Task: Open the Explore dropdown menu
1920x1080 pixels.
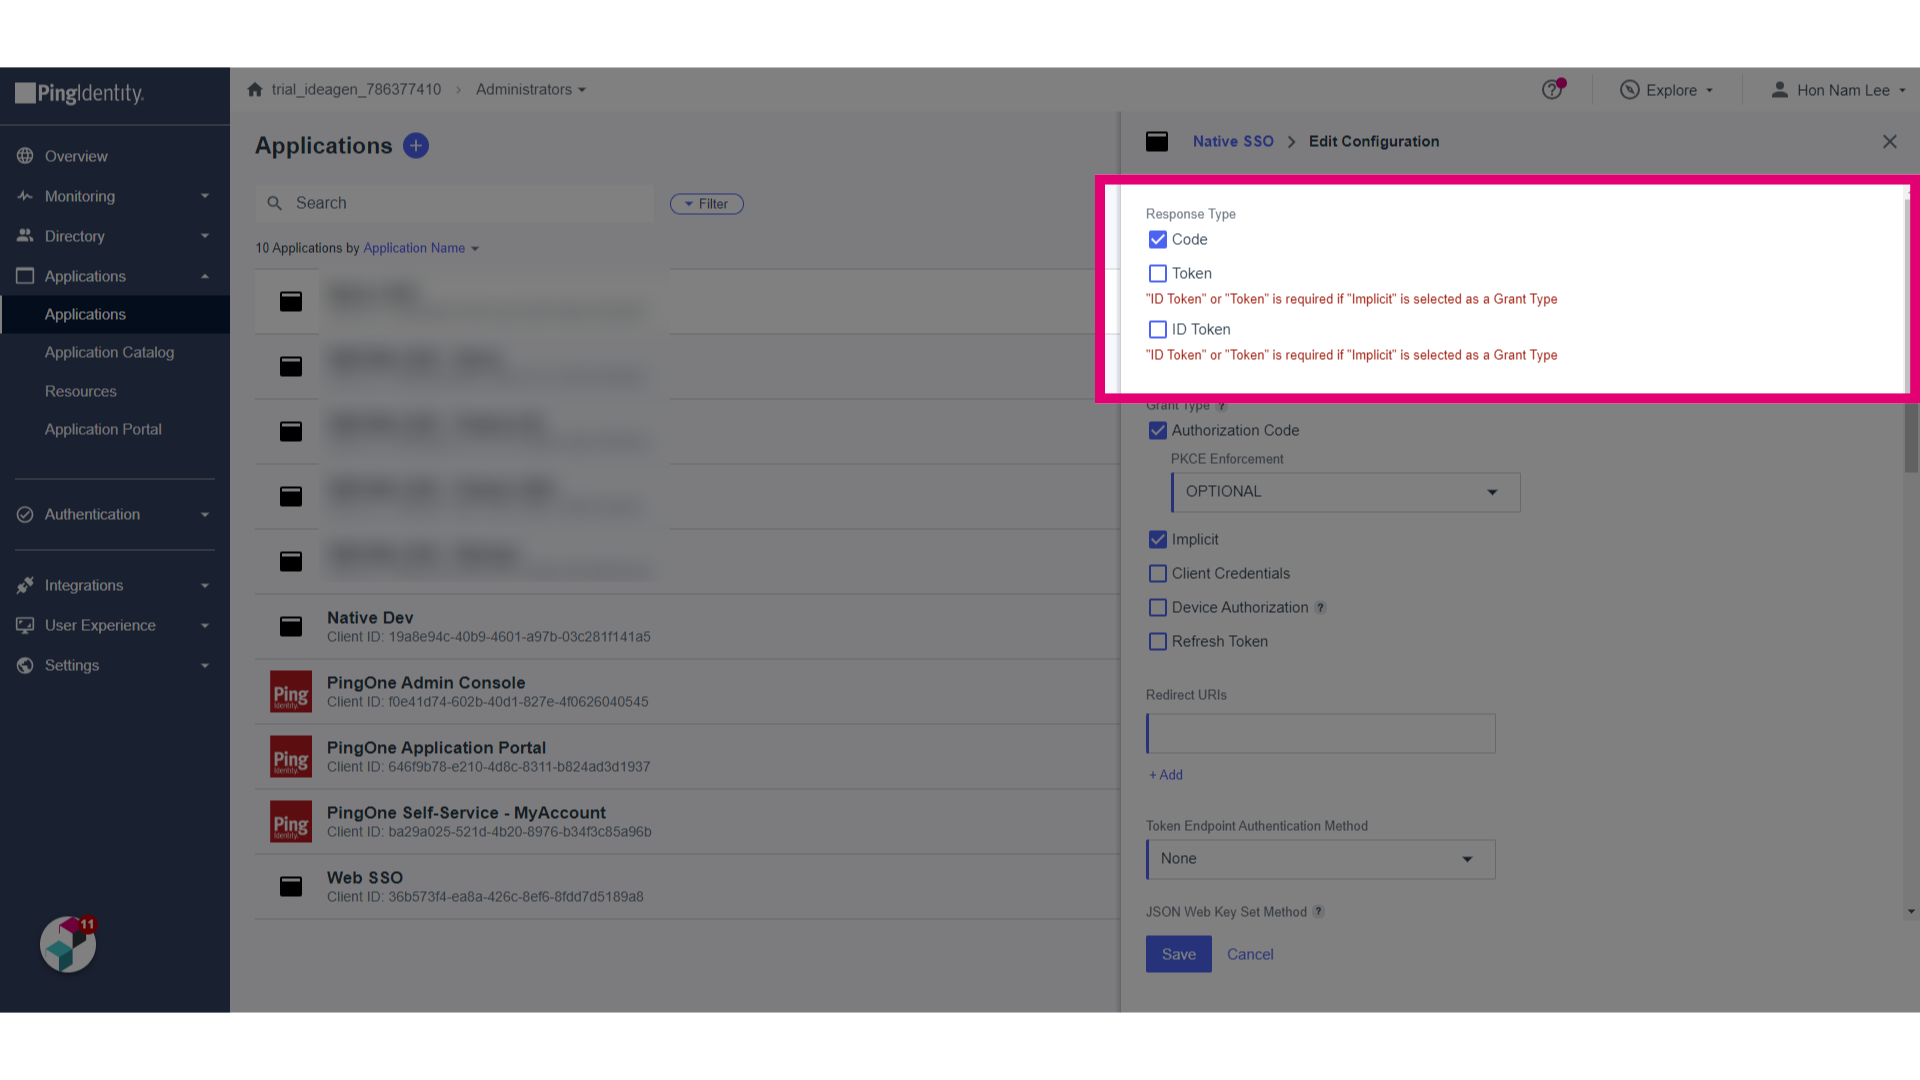Action: pos(1668,90)
